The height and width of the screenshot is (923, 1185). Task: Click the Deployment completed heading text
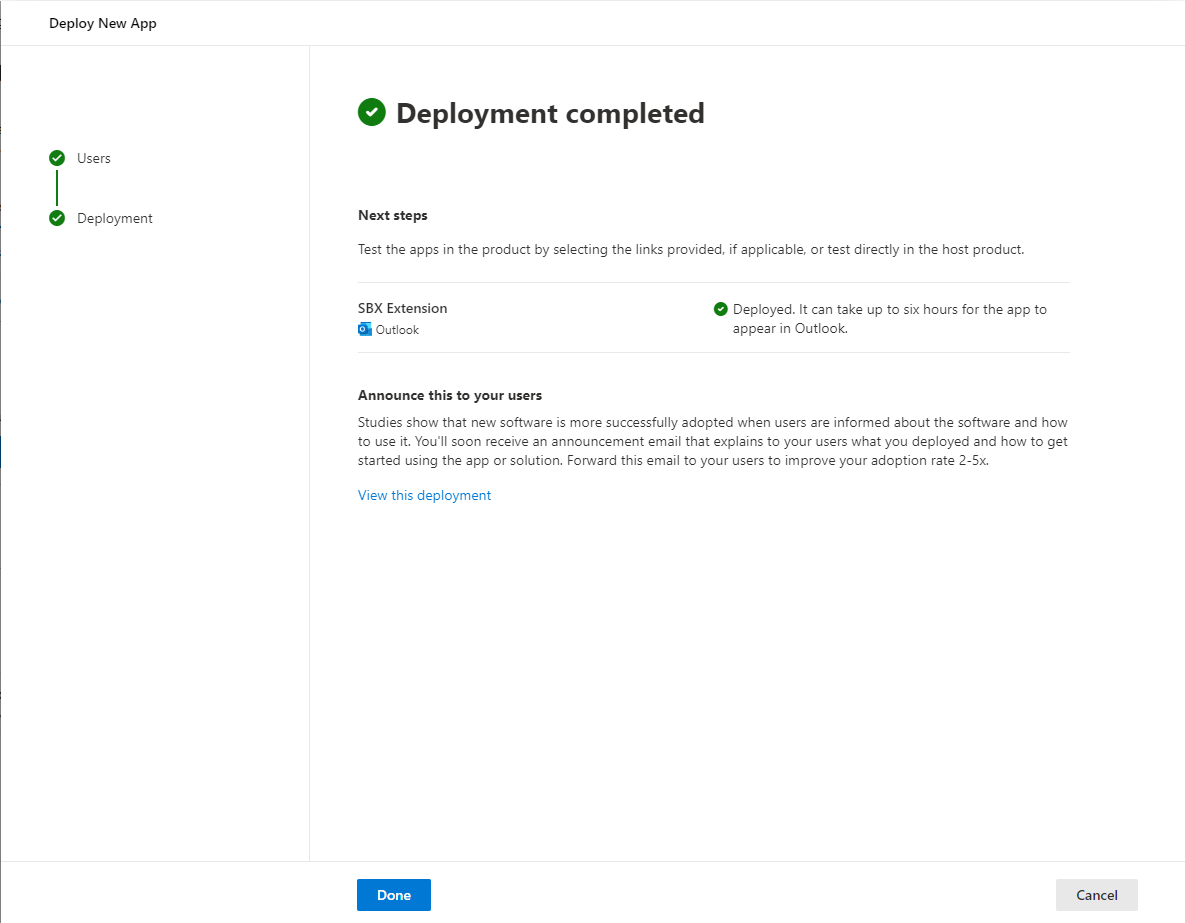pyautogui.click(x=550, y=113)
